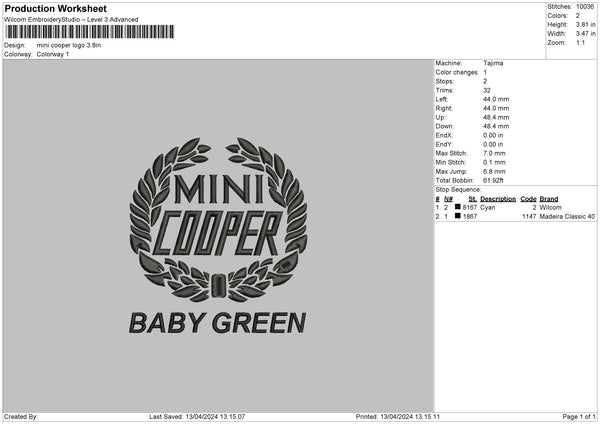The height and width of the screenshot is (424, 600).
Task: Click the stitch count 8167
Action: coord(470,208)
